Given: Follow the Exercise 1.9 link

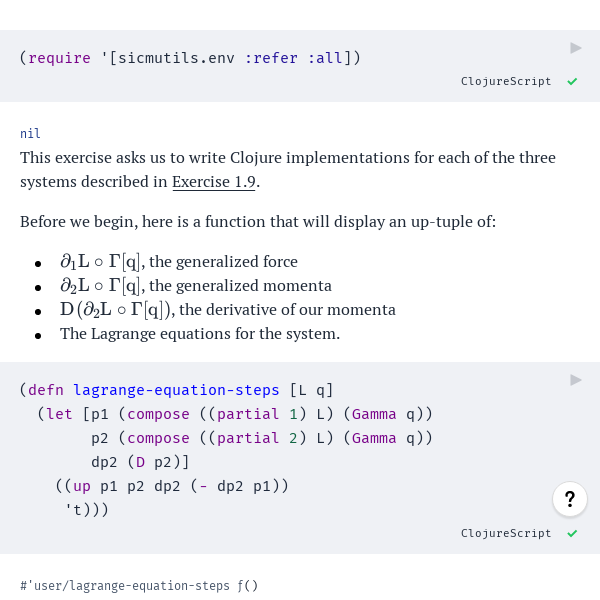Looking at the screenshot, I should 214,182.
